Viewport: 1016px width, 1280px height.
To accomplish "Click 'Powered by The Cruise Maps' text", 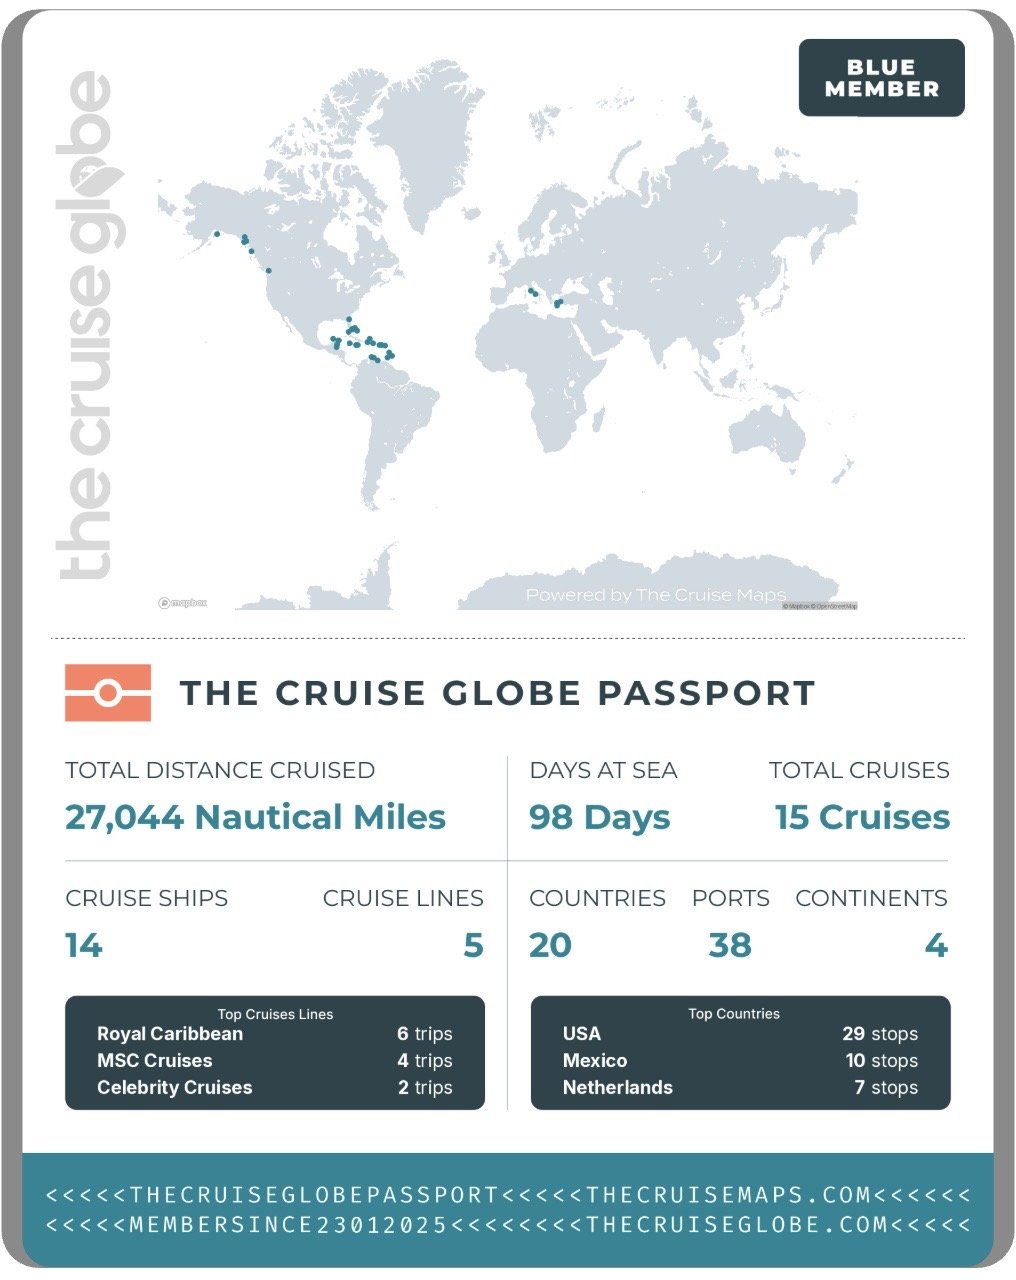I will (655, 595).
